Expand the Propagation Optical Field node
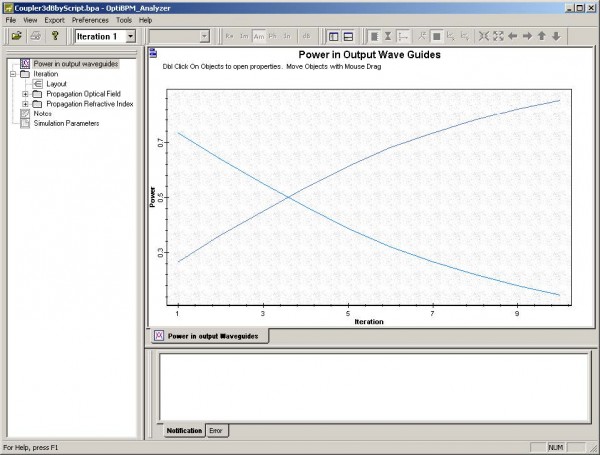Viewport: 600px width, 455px height. [25, 94]
